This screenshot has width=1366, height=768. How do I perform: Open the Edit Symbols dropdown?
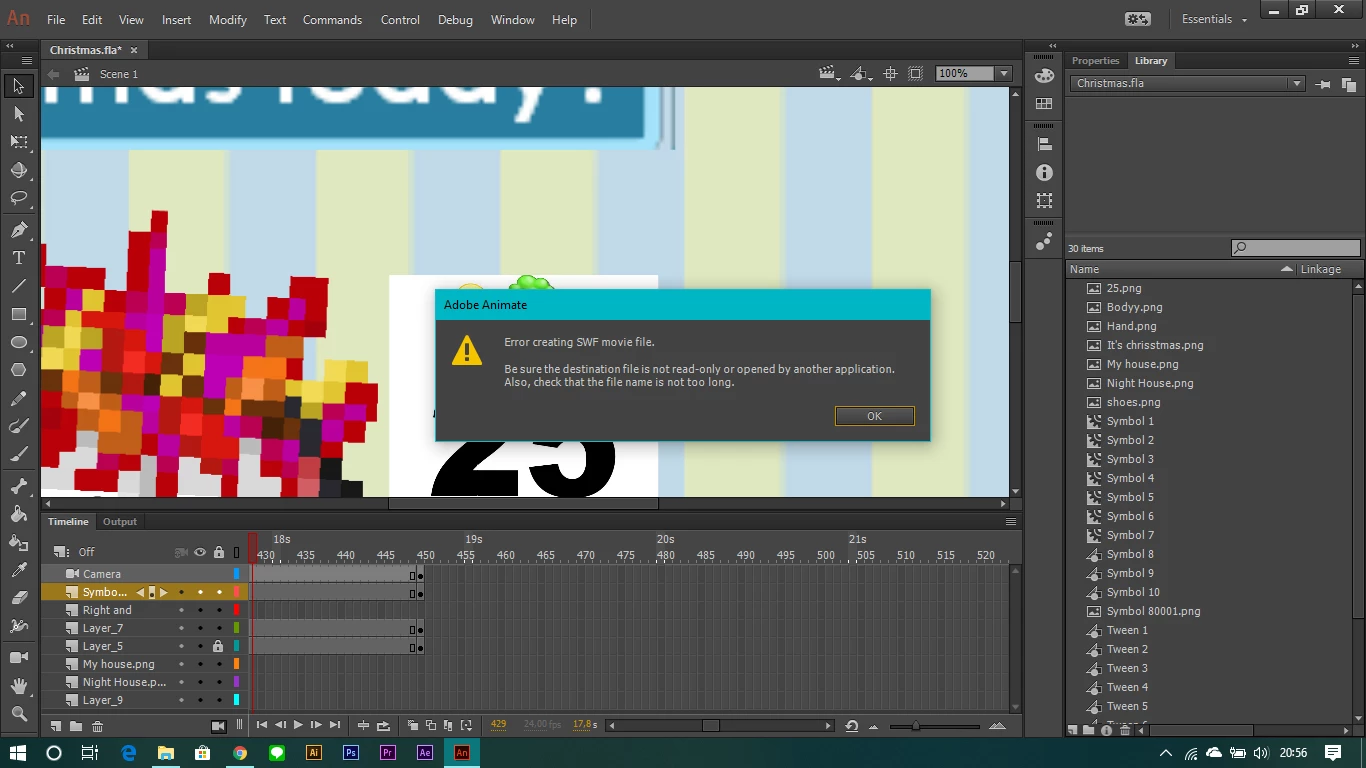pyautogui.click(x=861, y=74)
